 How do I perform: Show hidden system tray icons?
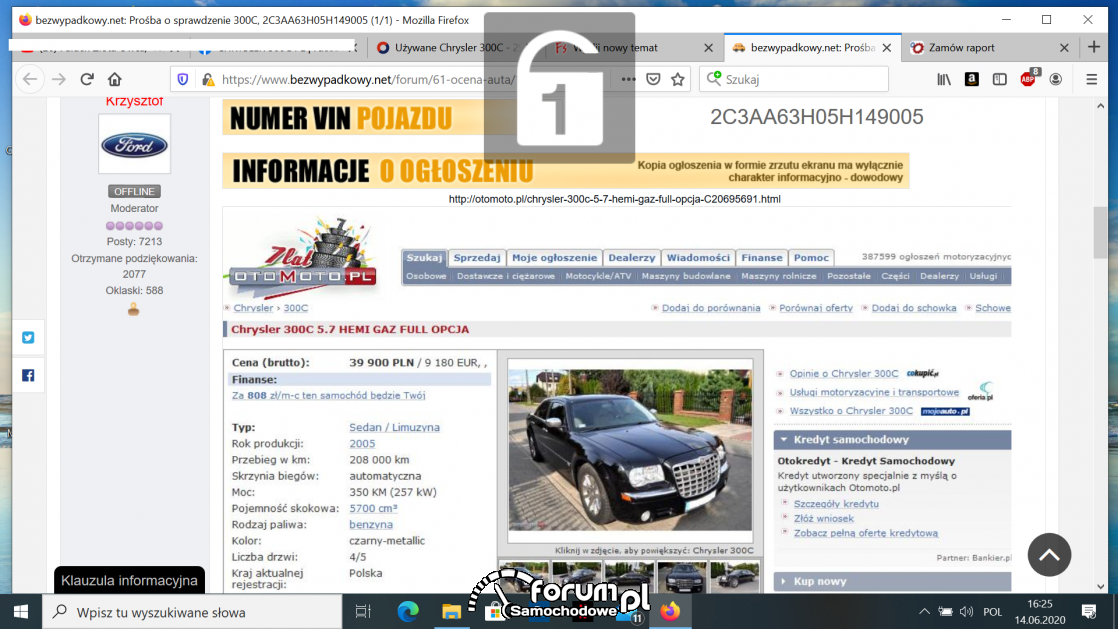[924, 612]
